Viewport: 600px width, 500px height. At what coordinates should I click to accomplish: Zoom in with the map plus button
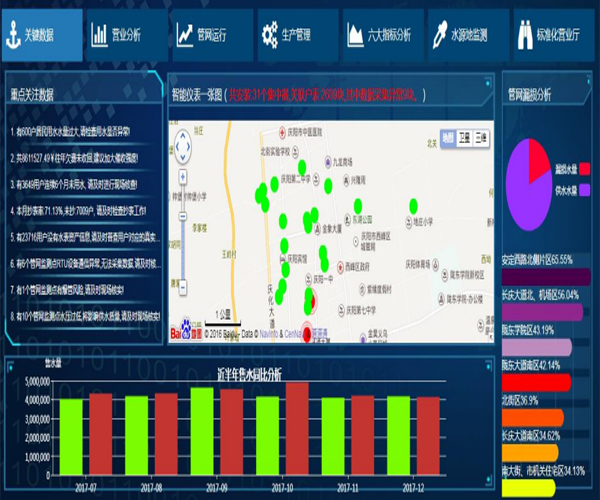point(183,177)
